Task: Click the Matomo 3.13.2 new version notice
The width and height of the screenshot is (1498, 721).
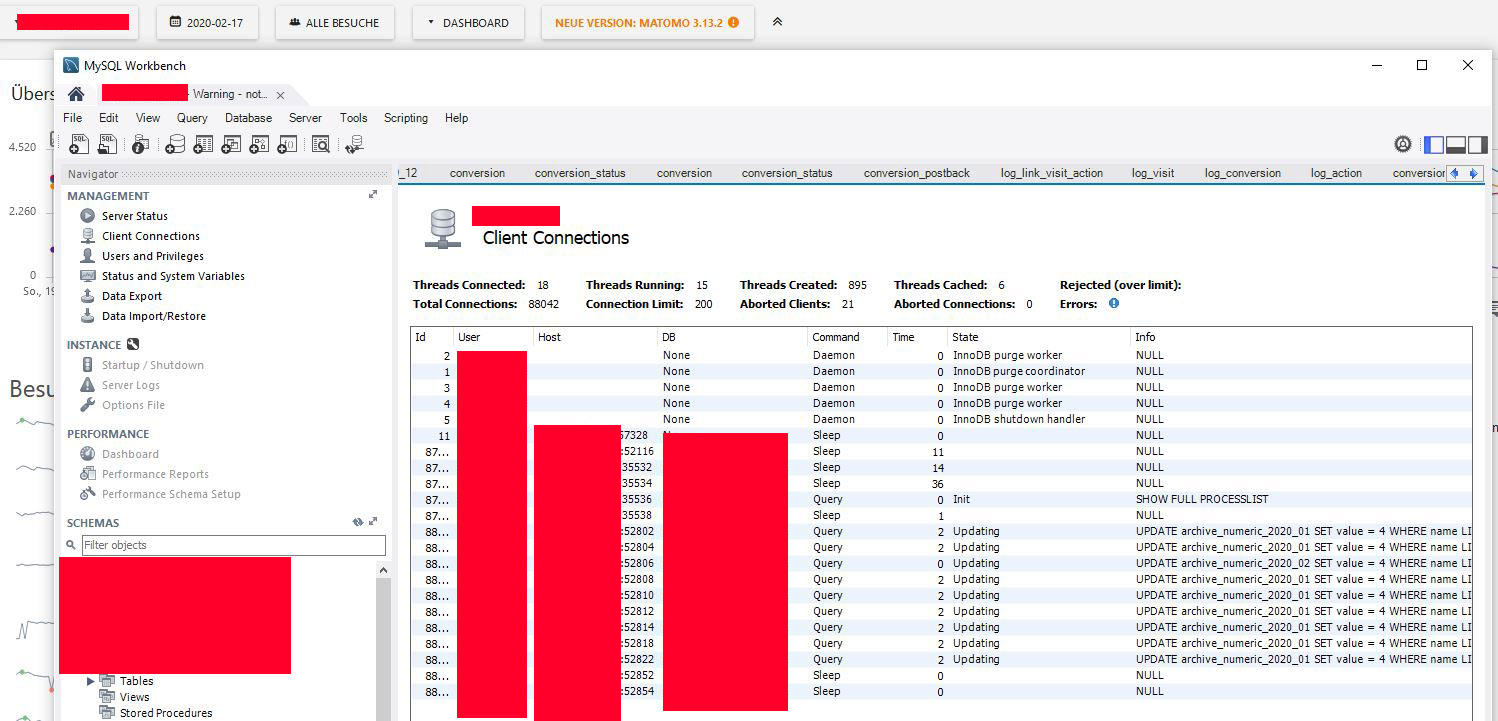Action: [x=647, y=22]
